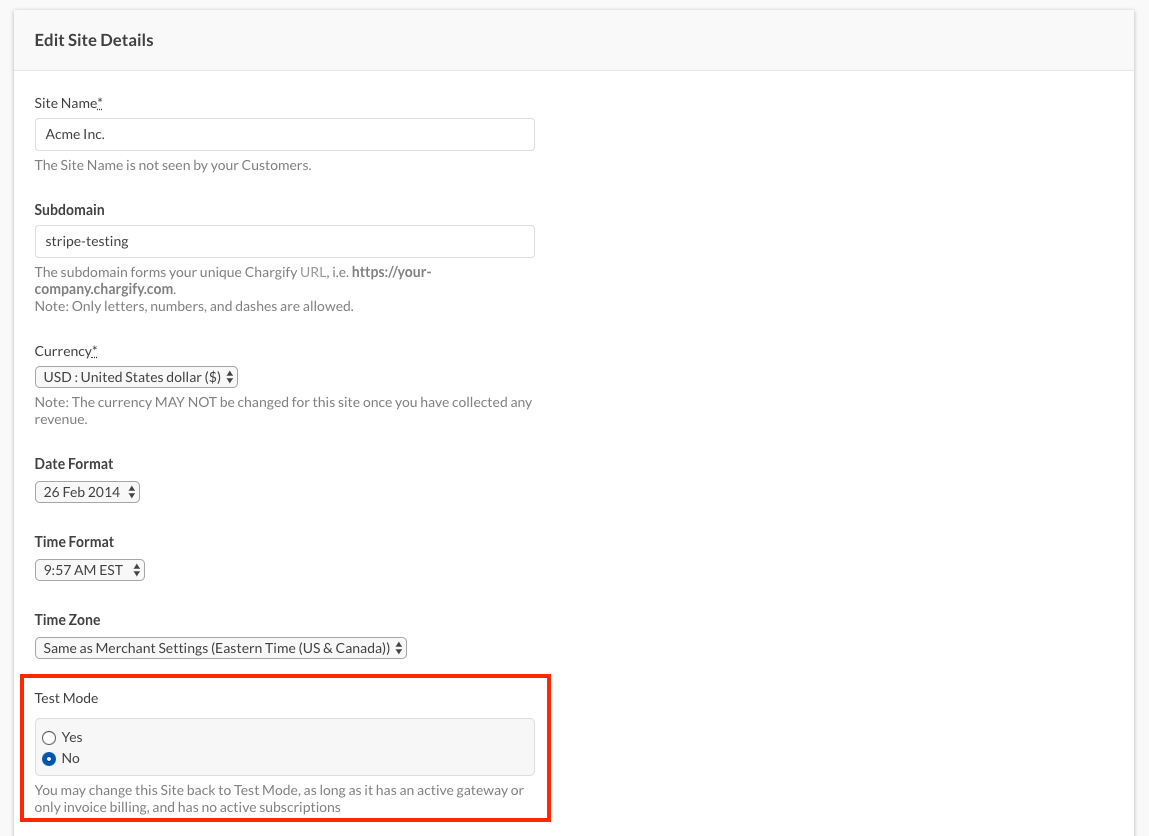Click the Edit Site Details heading

(94, 40)
